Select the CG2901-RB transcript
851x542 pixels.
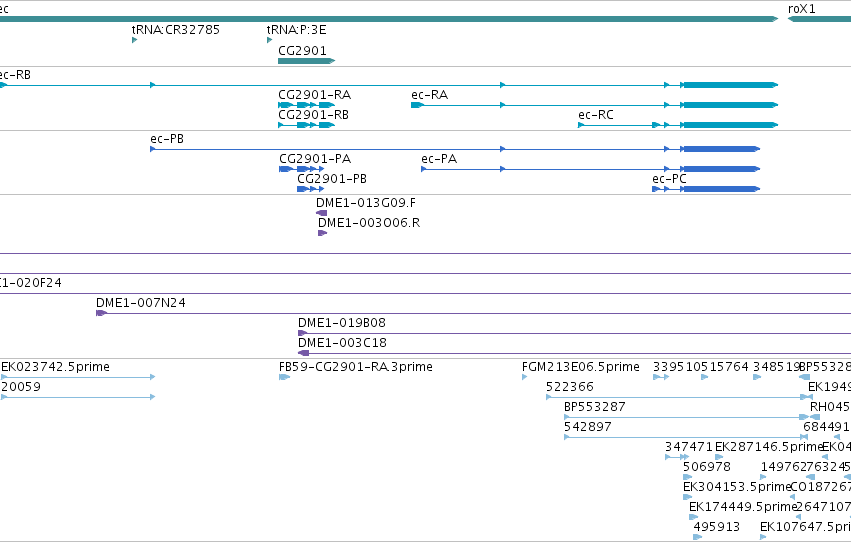[307, 125]
